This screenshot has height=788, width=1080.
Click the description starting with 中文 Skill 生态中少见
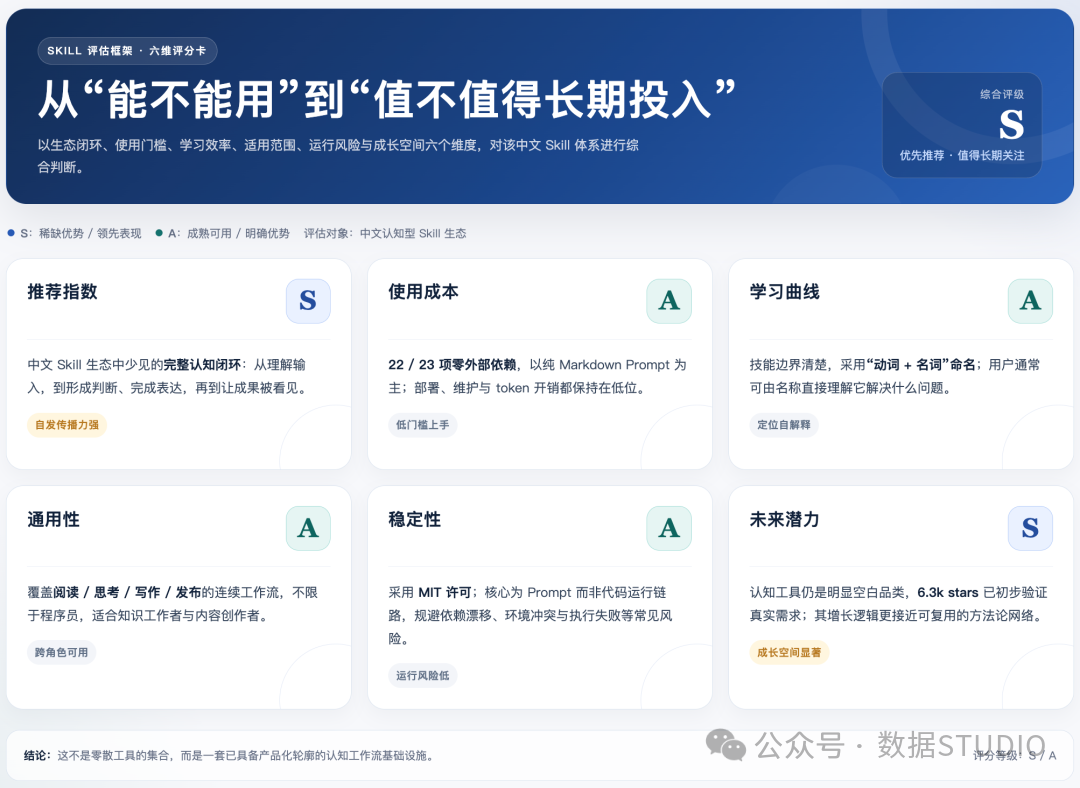167,376
